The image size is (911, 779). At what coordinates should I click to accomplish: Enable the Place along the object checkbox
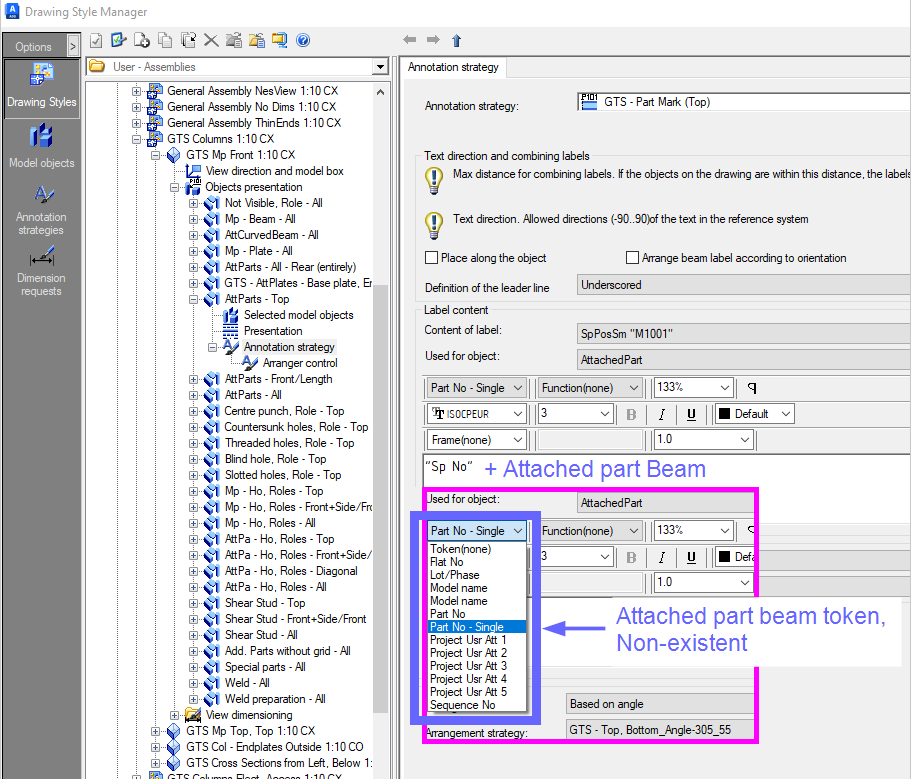[432, 257]
